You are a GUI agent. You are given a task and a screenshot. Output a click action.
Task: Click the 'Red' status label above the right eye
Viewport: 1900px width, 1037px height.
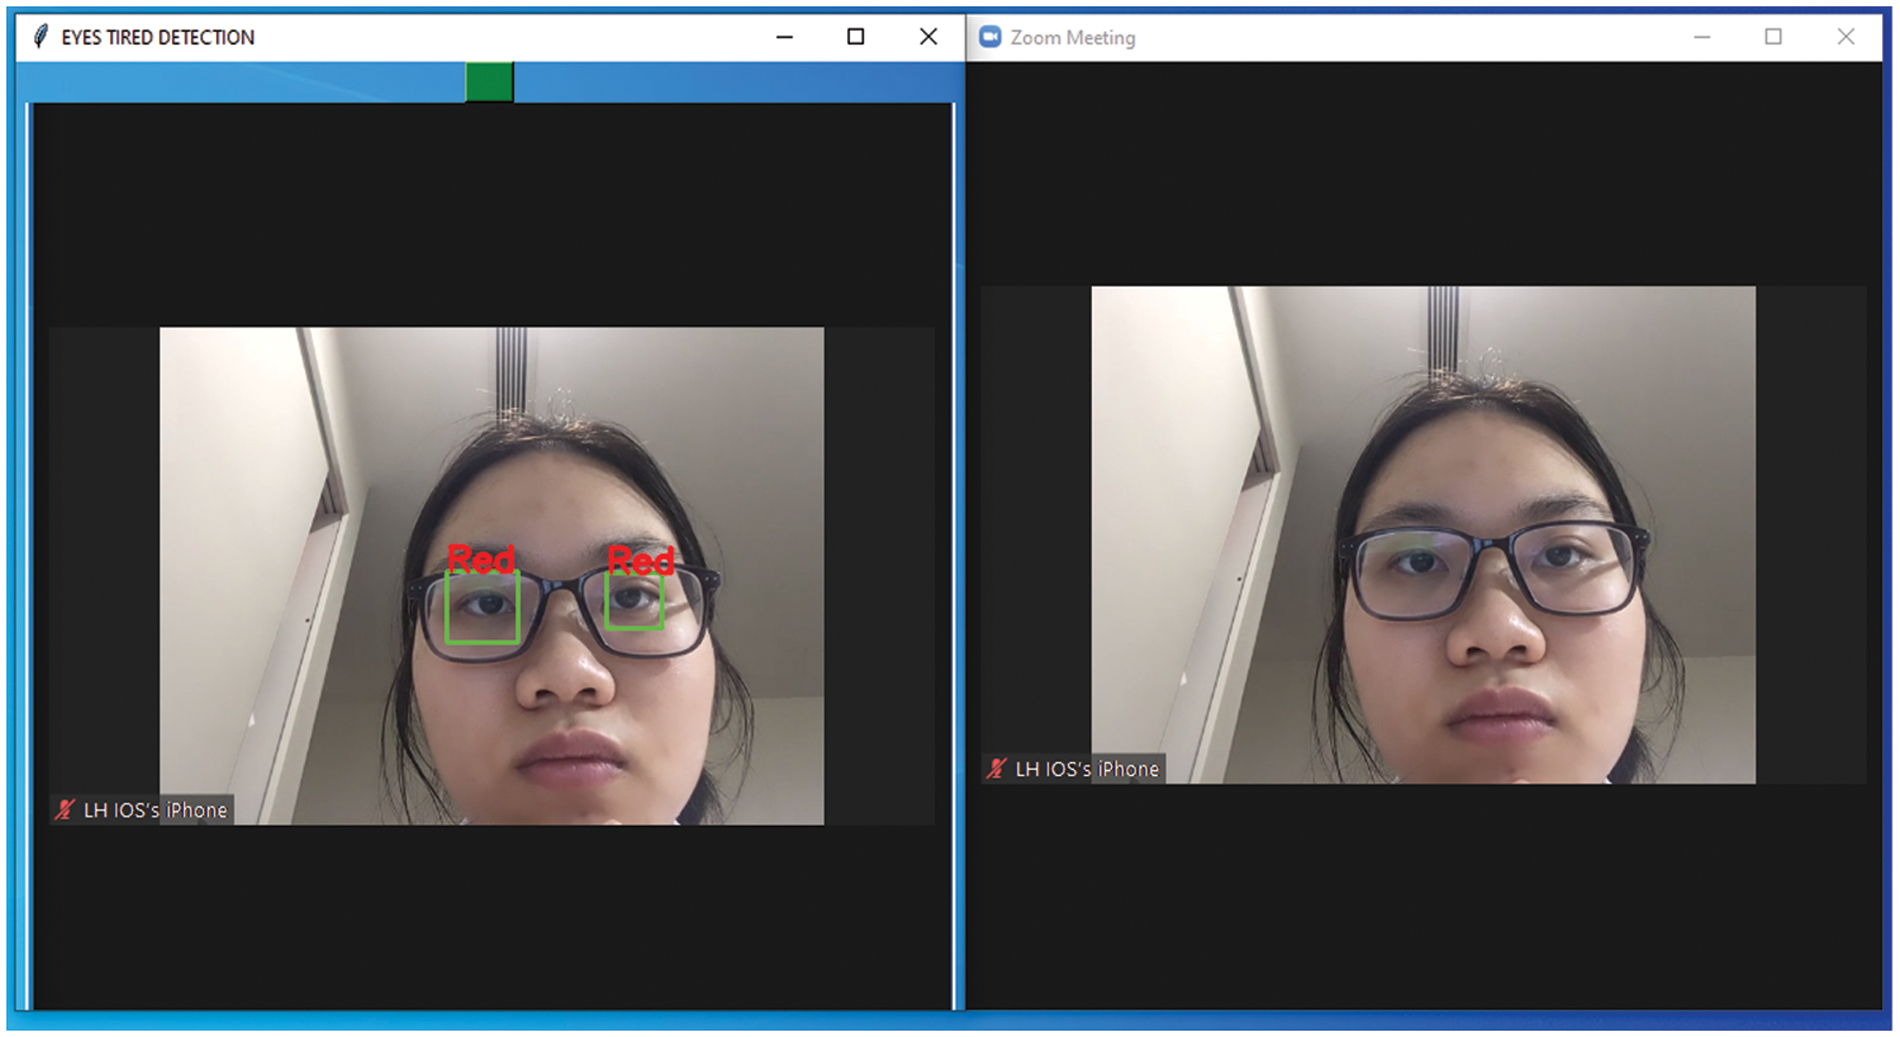pyautogui.click(x=642, y=561)
